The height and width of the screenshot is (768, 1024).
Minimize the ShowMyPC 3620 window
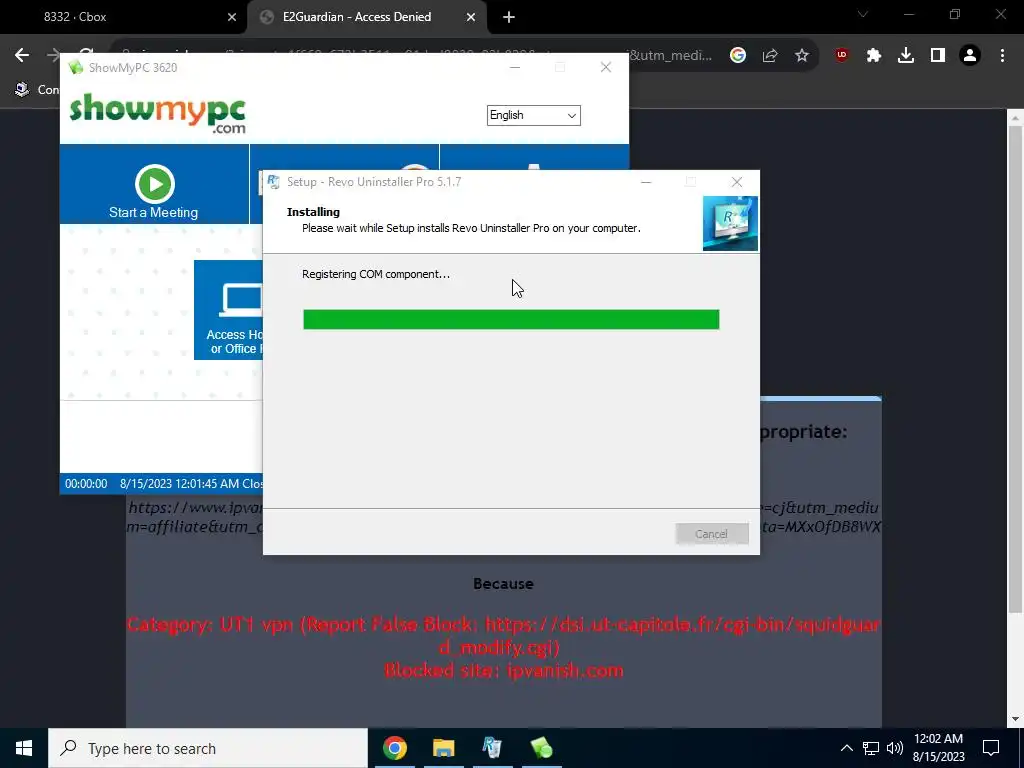(x=515, y=67)
